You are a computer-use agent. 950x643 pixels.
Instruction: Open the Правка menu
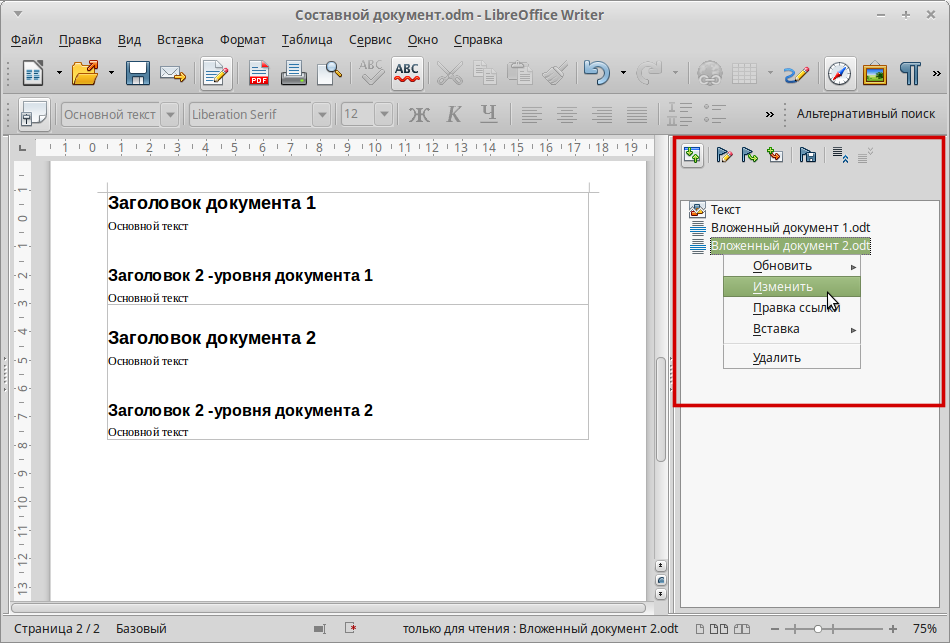[80, 40]
